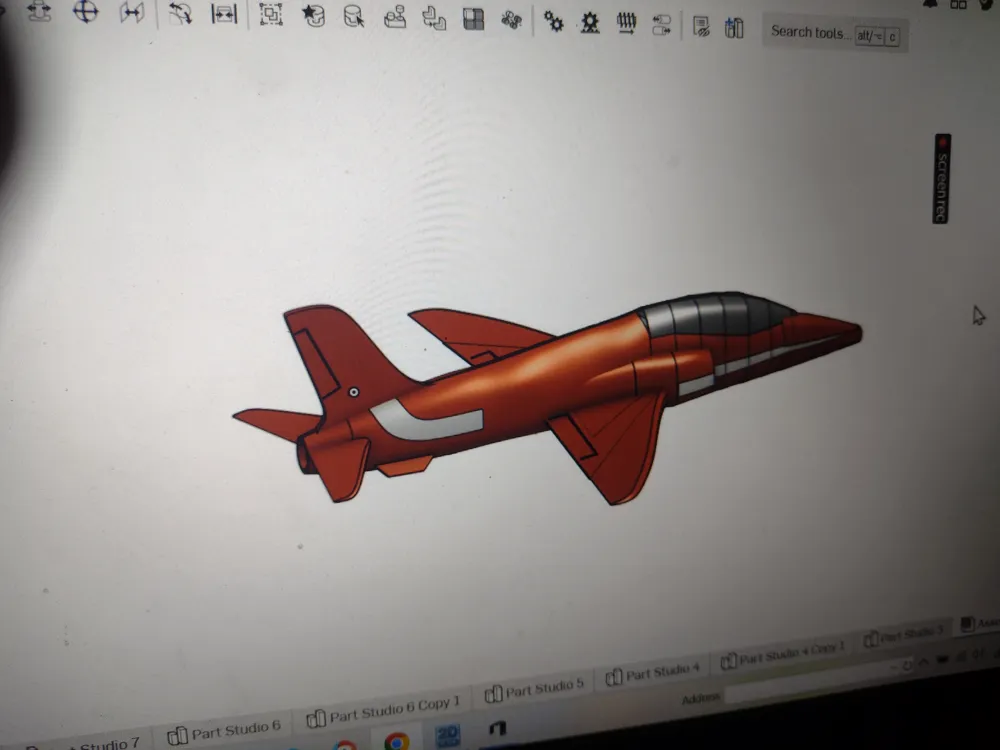Select the curved-arrows replace face tool
The width and height of the screenshot is (1000, 750).
180,13
